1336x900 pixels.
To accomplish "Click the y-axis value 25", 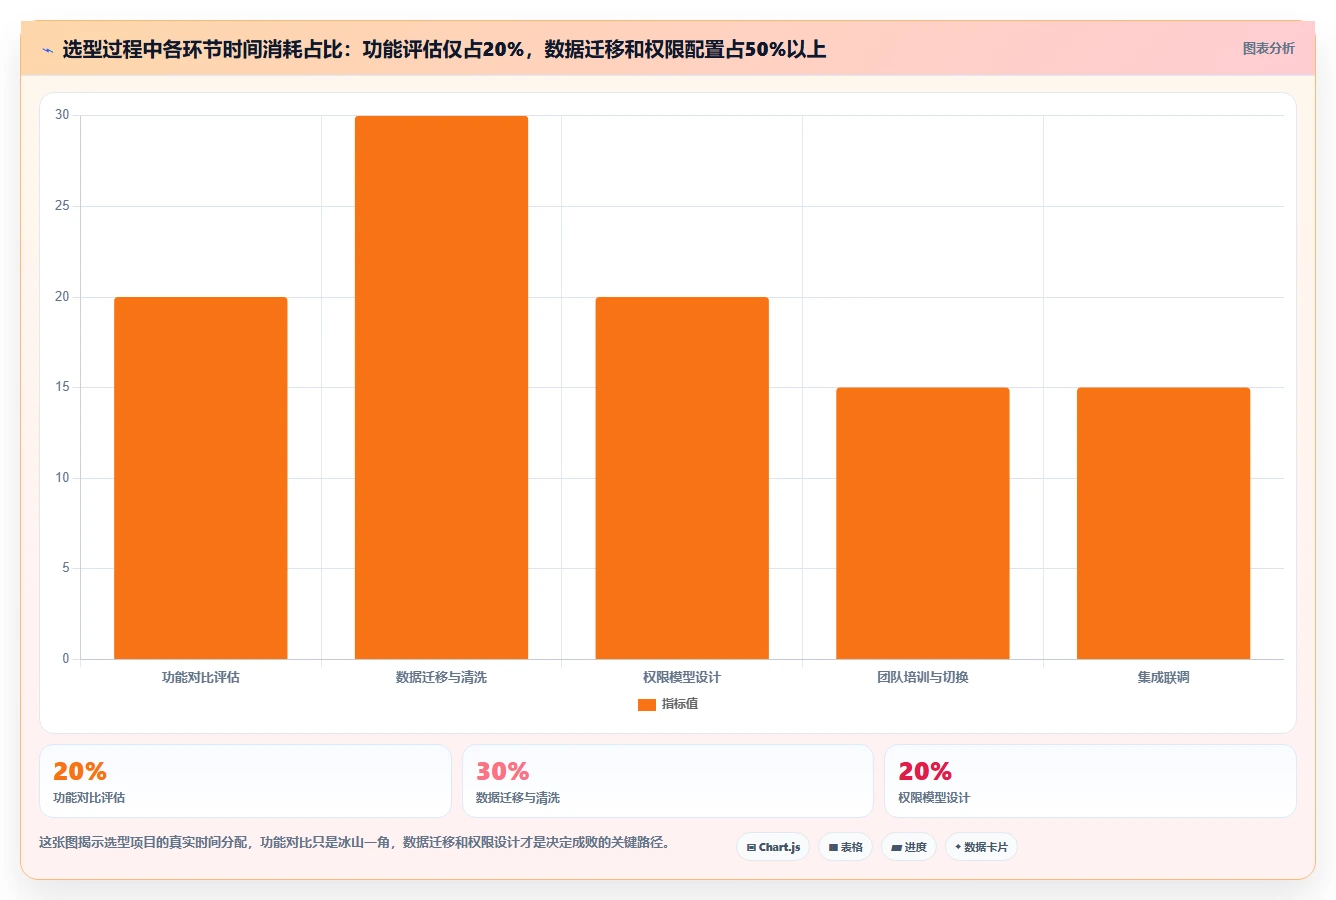I will [x=62, y=206].
